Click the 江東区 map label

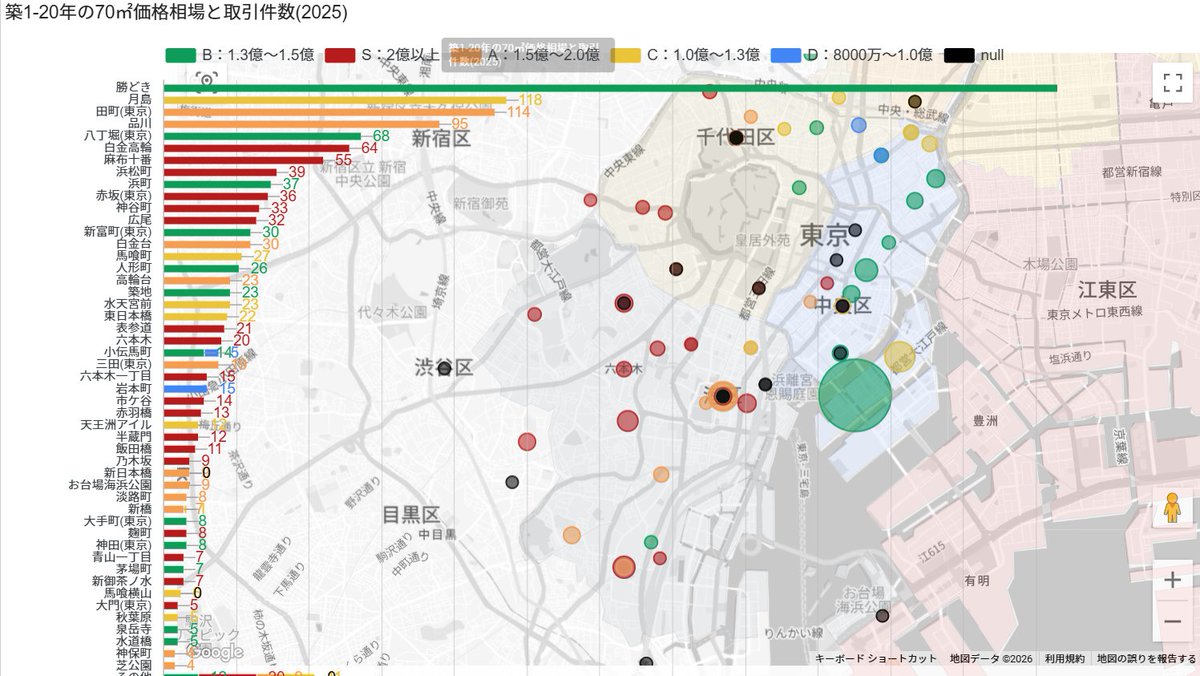[1108, 290]
